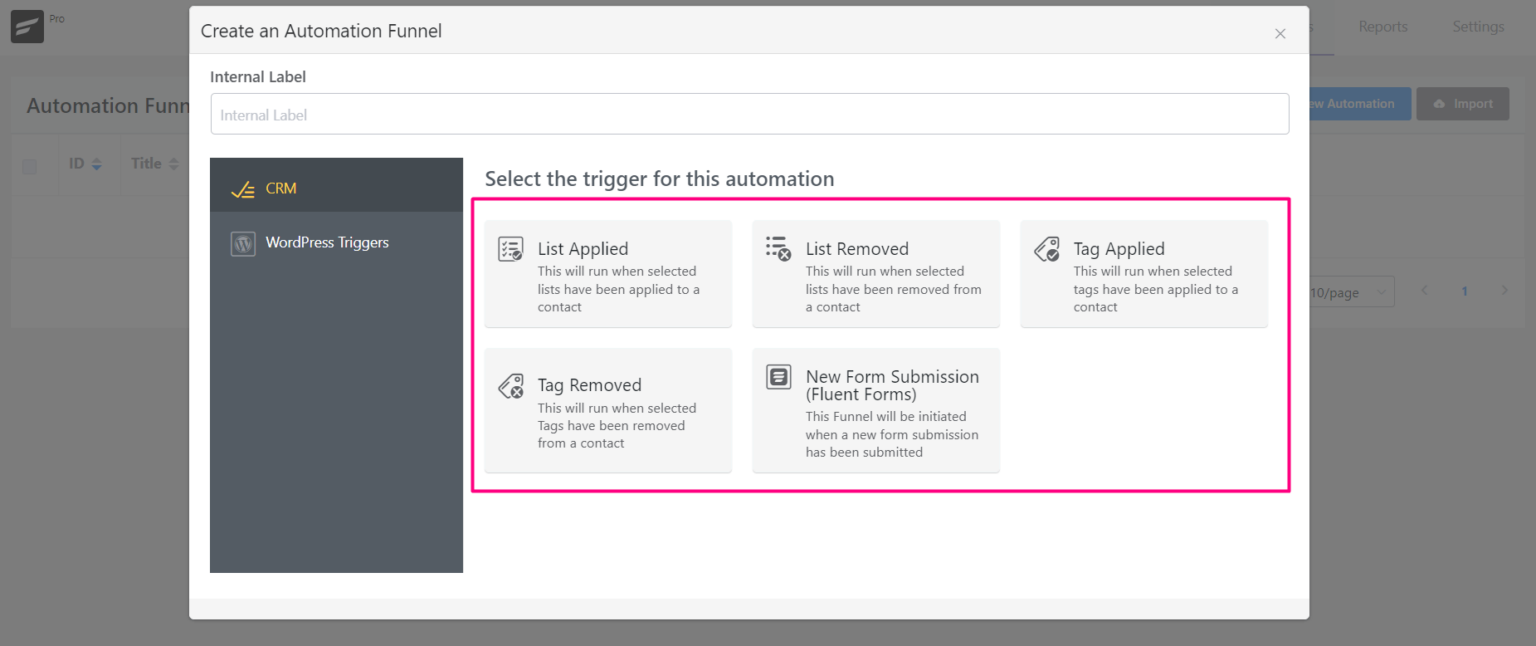
Task: Open the 10/page pagination dropdown
Action: (1350, 292)
